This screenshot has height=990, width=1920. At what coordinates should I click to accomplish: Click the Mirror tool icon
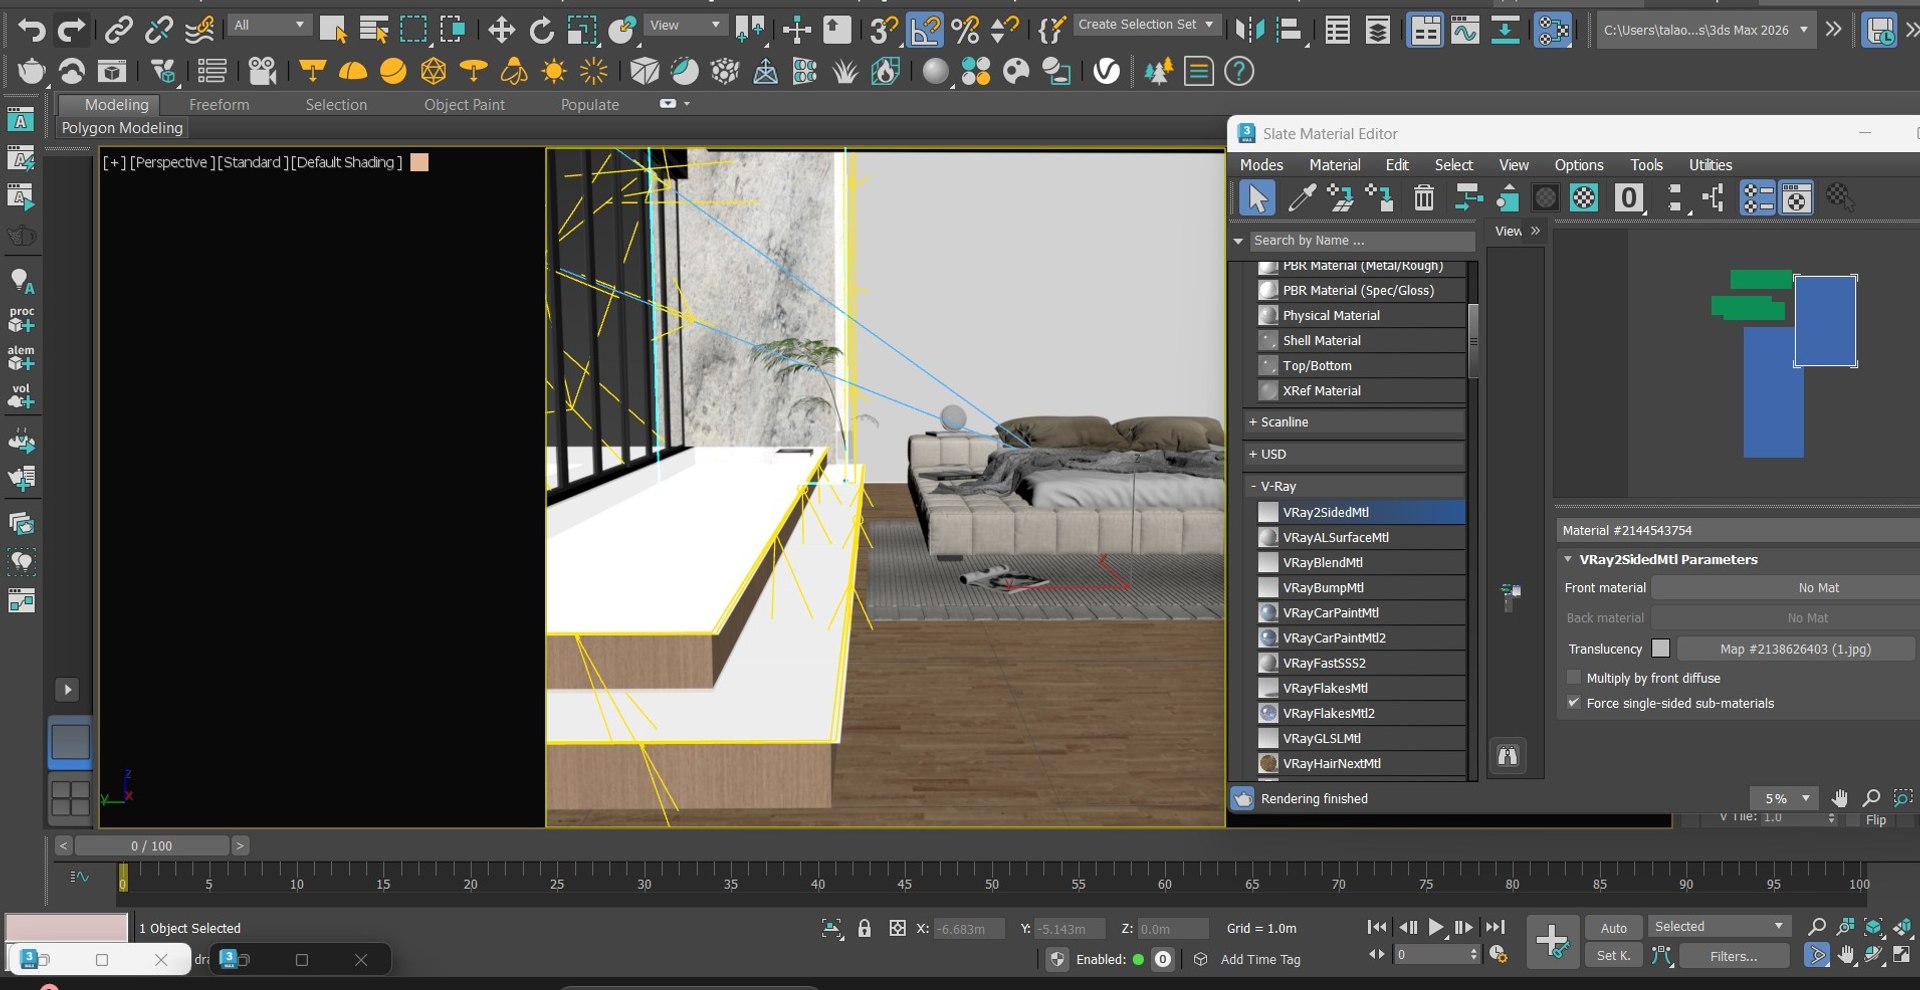pos(1249,30)
